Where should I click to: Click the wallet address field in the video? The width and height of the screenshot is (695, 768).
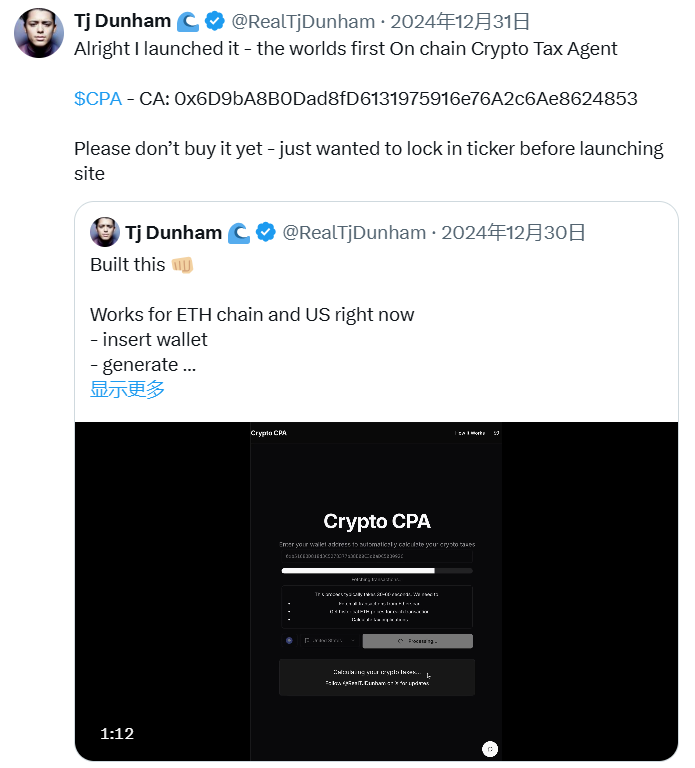click(376, 555)
